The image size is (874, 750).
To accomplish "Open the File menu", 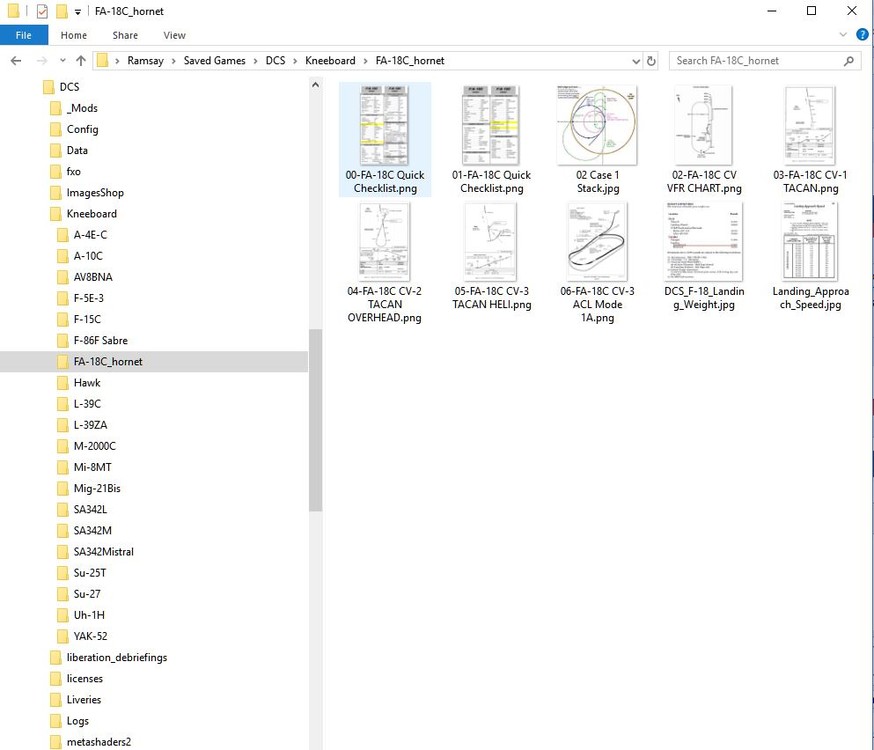I will point(24,34).
